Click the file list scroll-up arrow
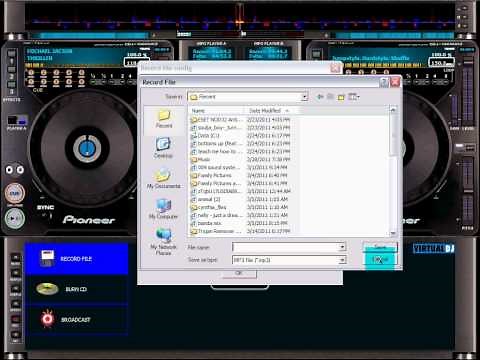Image resolution: width=480 pixels, height=360 pixels. (393, 110)
